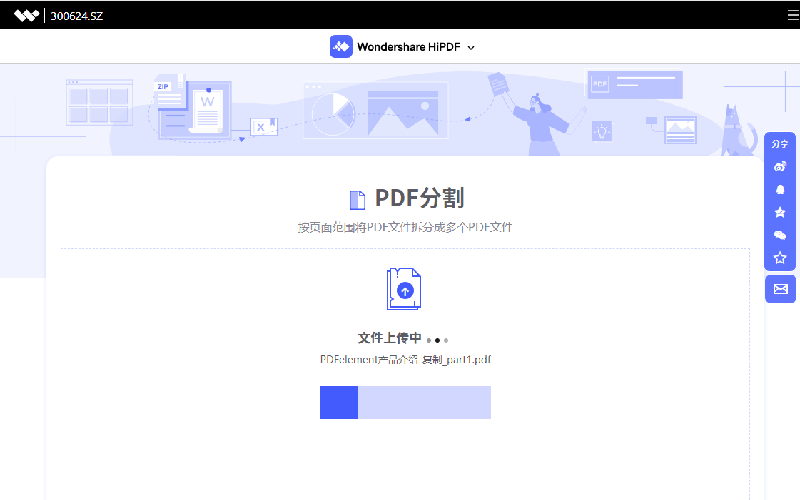Image resolution: width=800 pixels, height=500 pixels.
Task: Click the 300624.SZ stock code text
Action: (76, 16)
